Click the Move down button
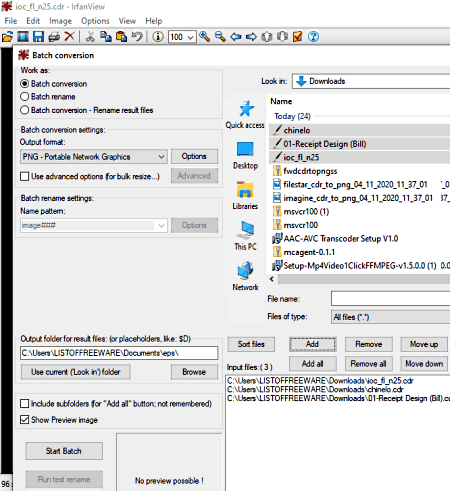Image resolution: width=450 pixels, height=491 pixels. (x=424, y=364)
